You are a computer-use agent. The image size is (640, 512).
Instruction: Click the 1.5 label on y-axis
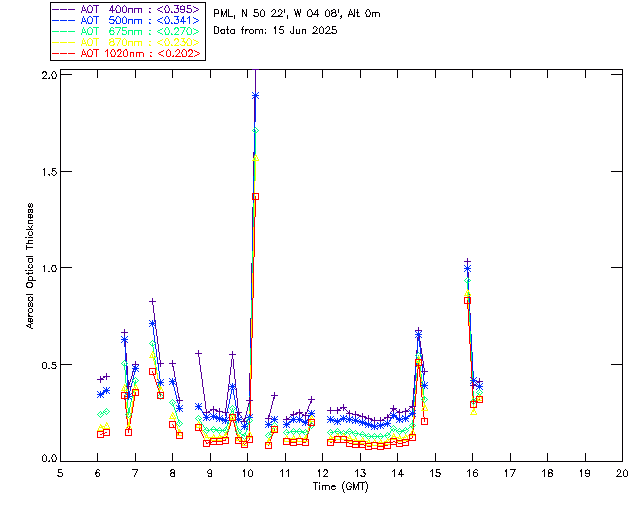(49, 172)
